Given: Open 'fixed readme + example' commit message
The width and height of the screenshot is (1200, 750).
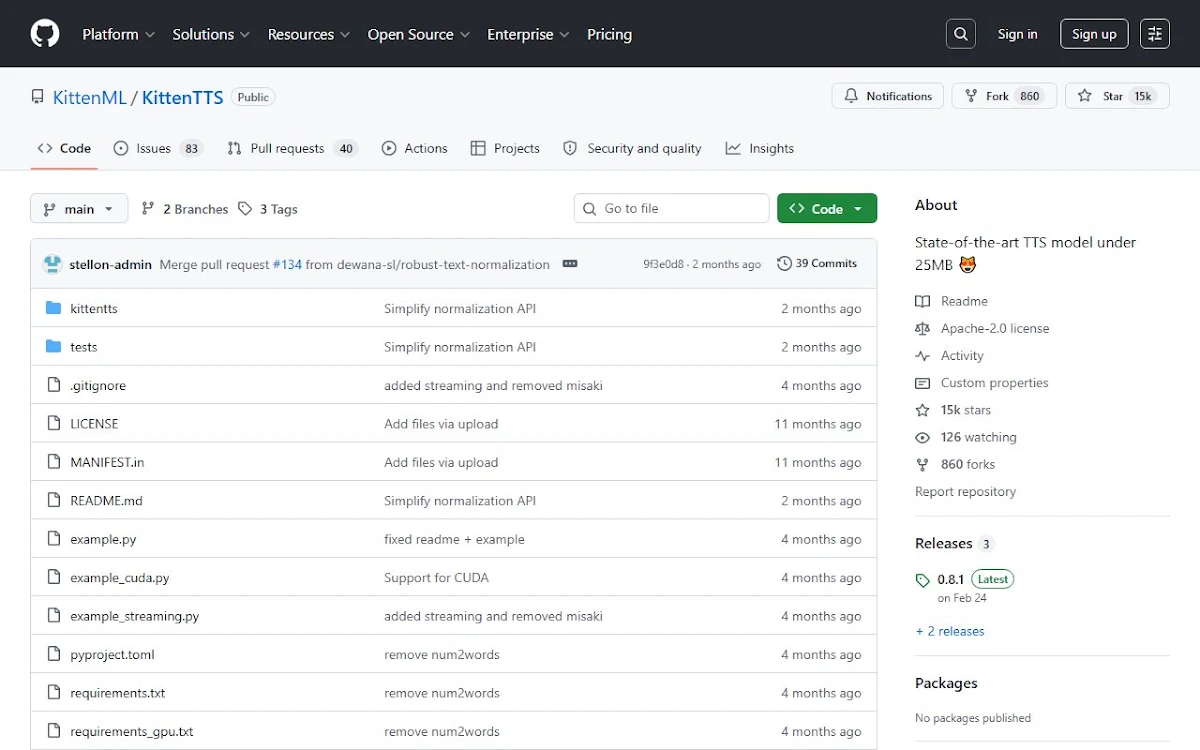Looking at the screenshot, I should (454, 539).
